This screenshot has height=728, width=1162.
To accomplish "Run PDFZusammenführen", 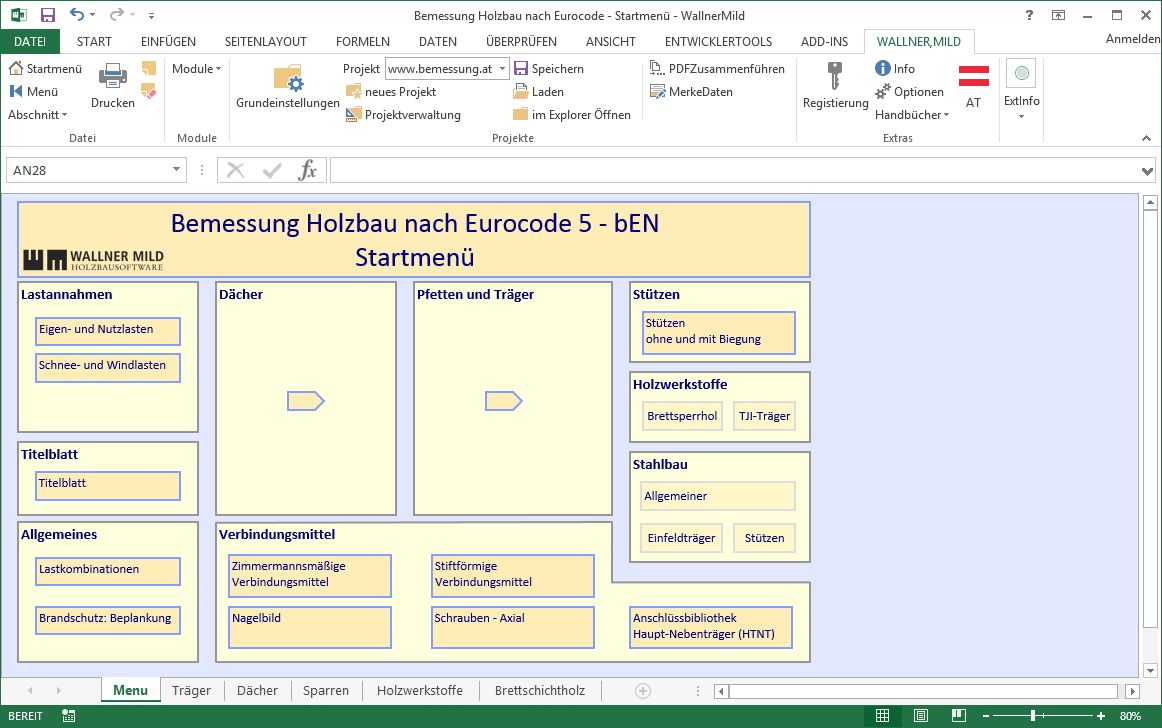I will point(717,69).
